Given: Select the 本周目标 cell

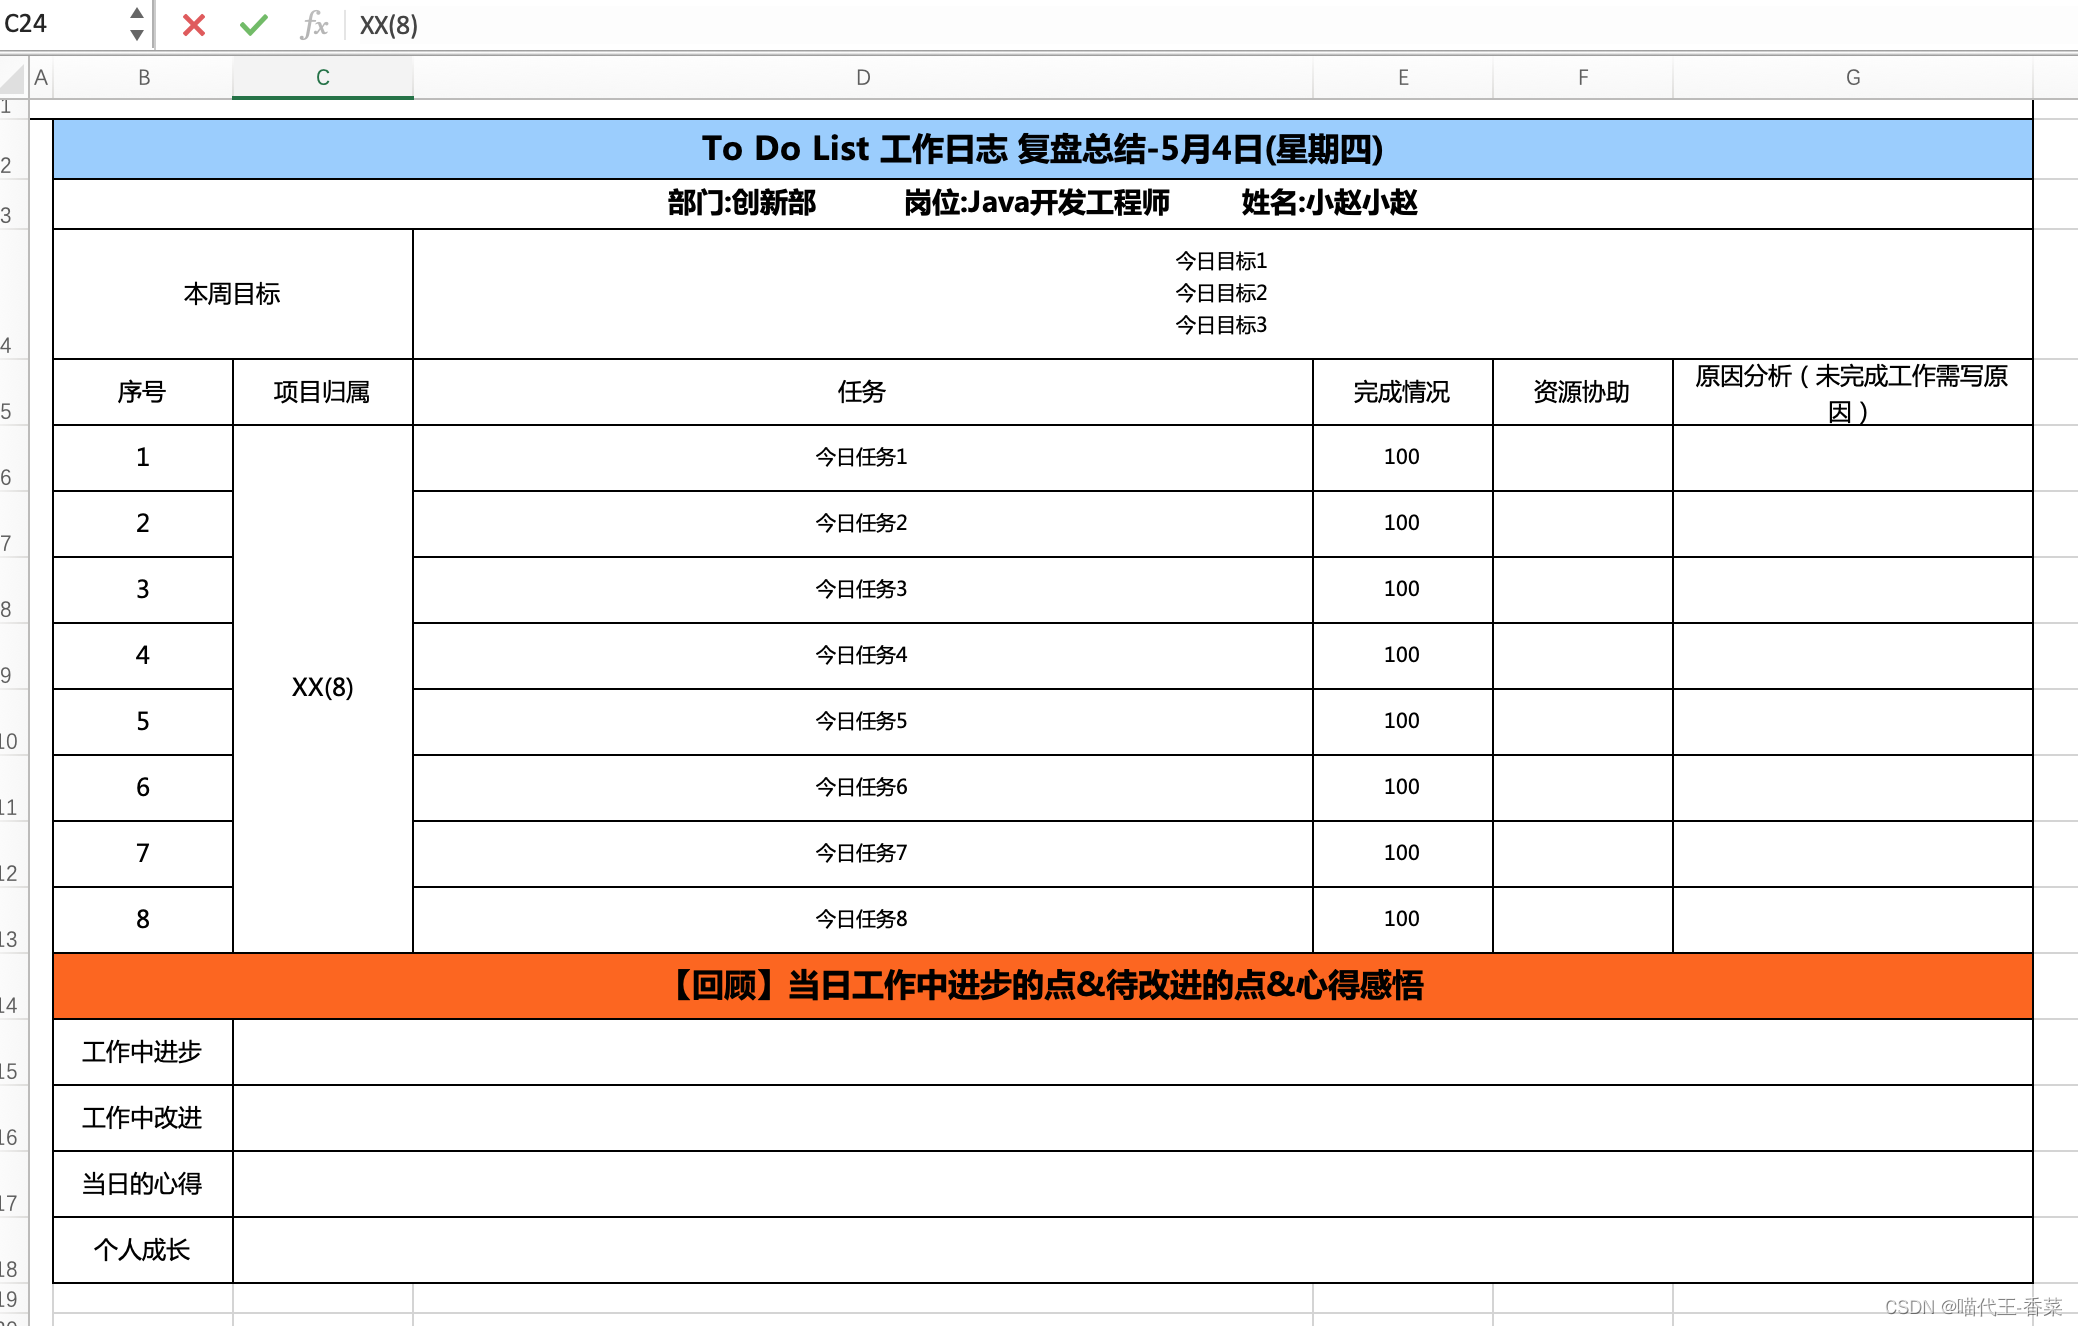Looking at the screenshot, I should tap(233, 294).
